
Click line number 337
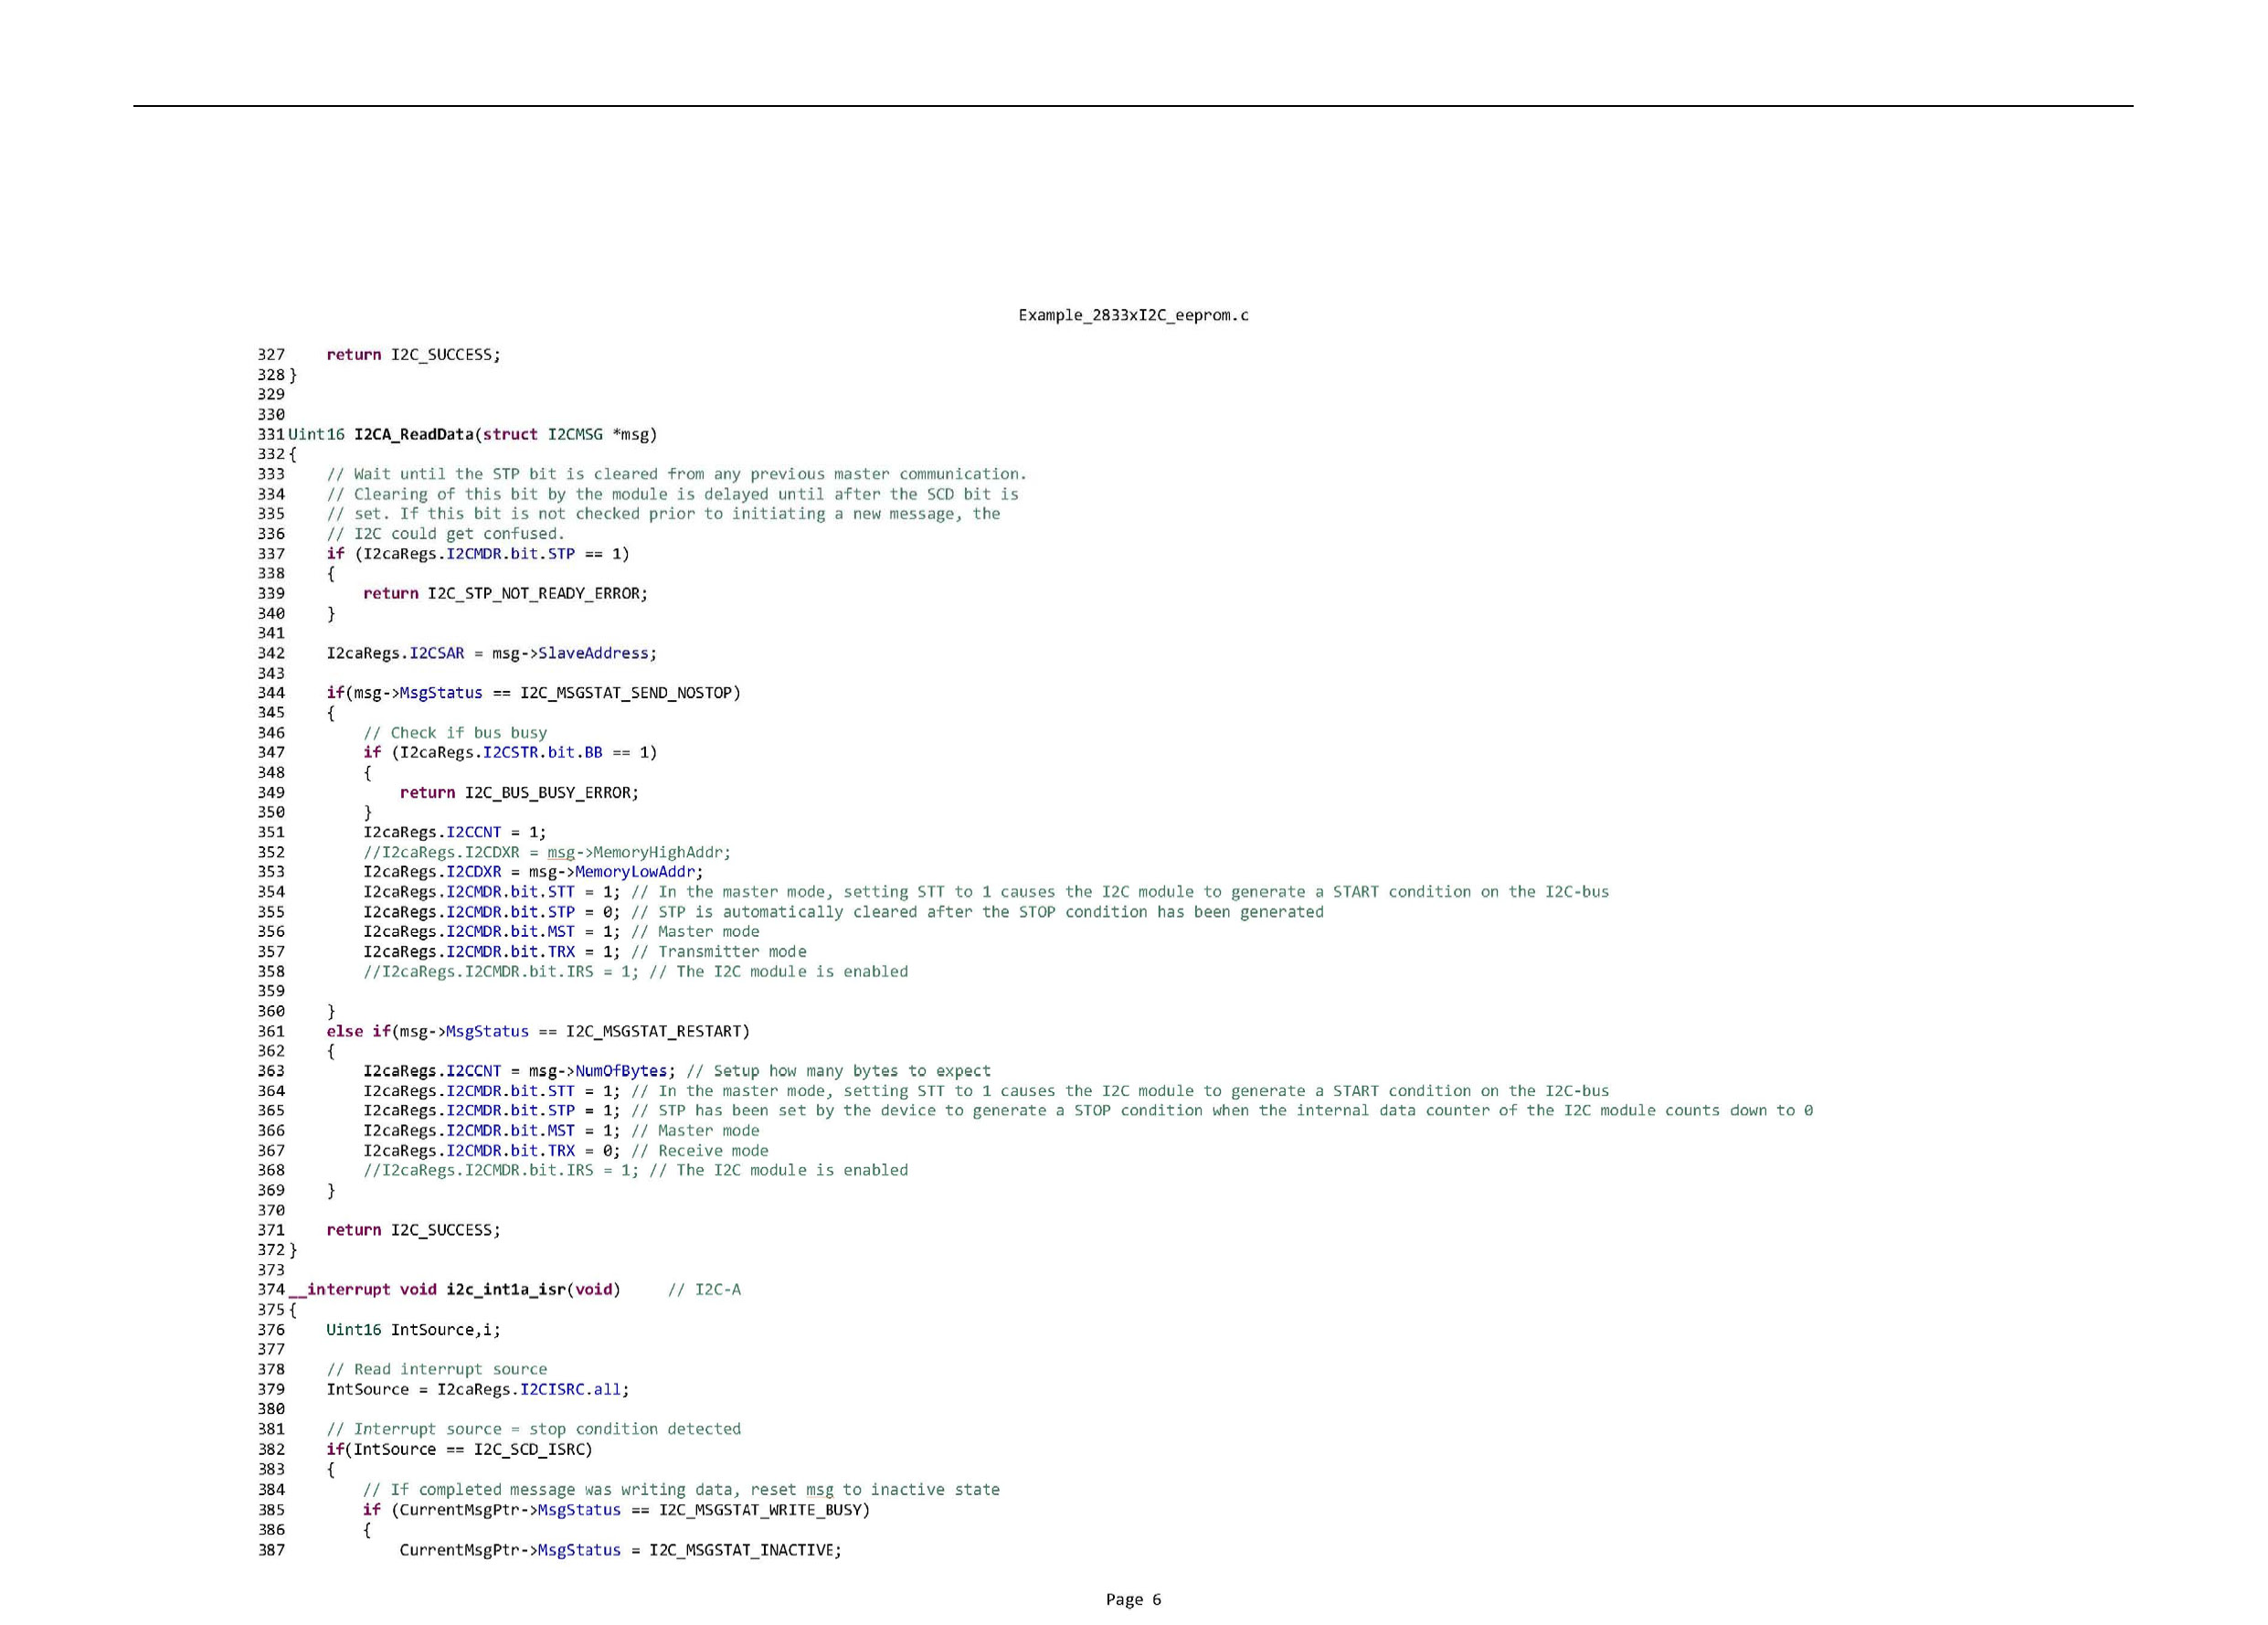[x=271, y=553]
